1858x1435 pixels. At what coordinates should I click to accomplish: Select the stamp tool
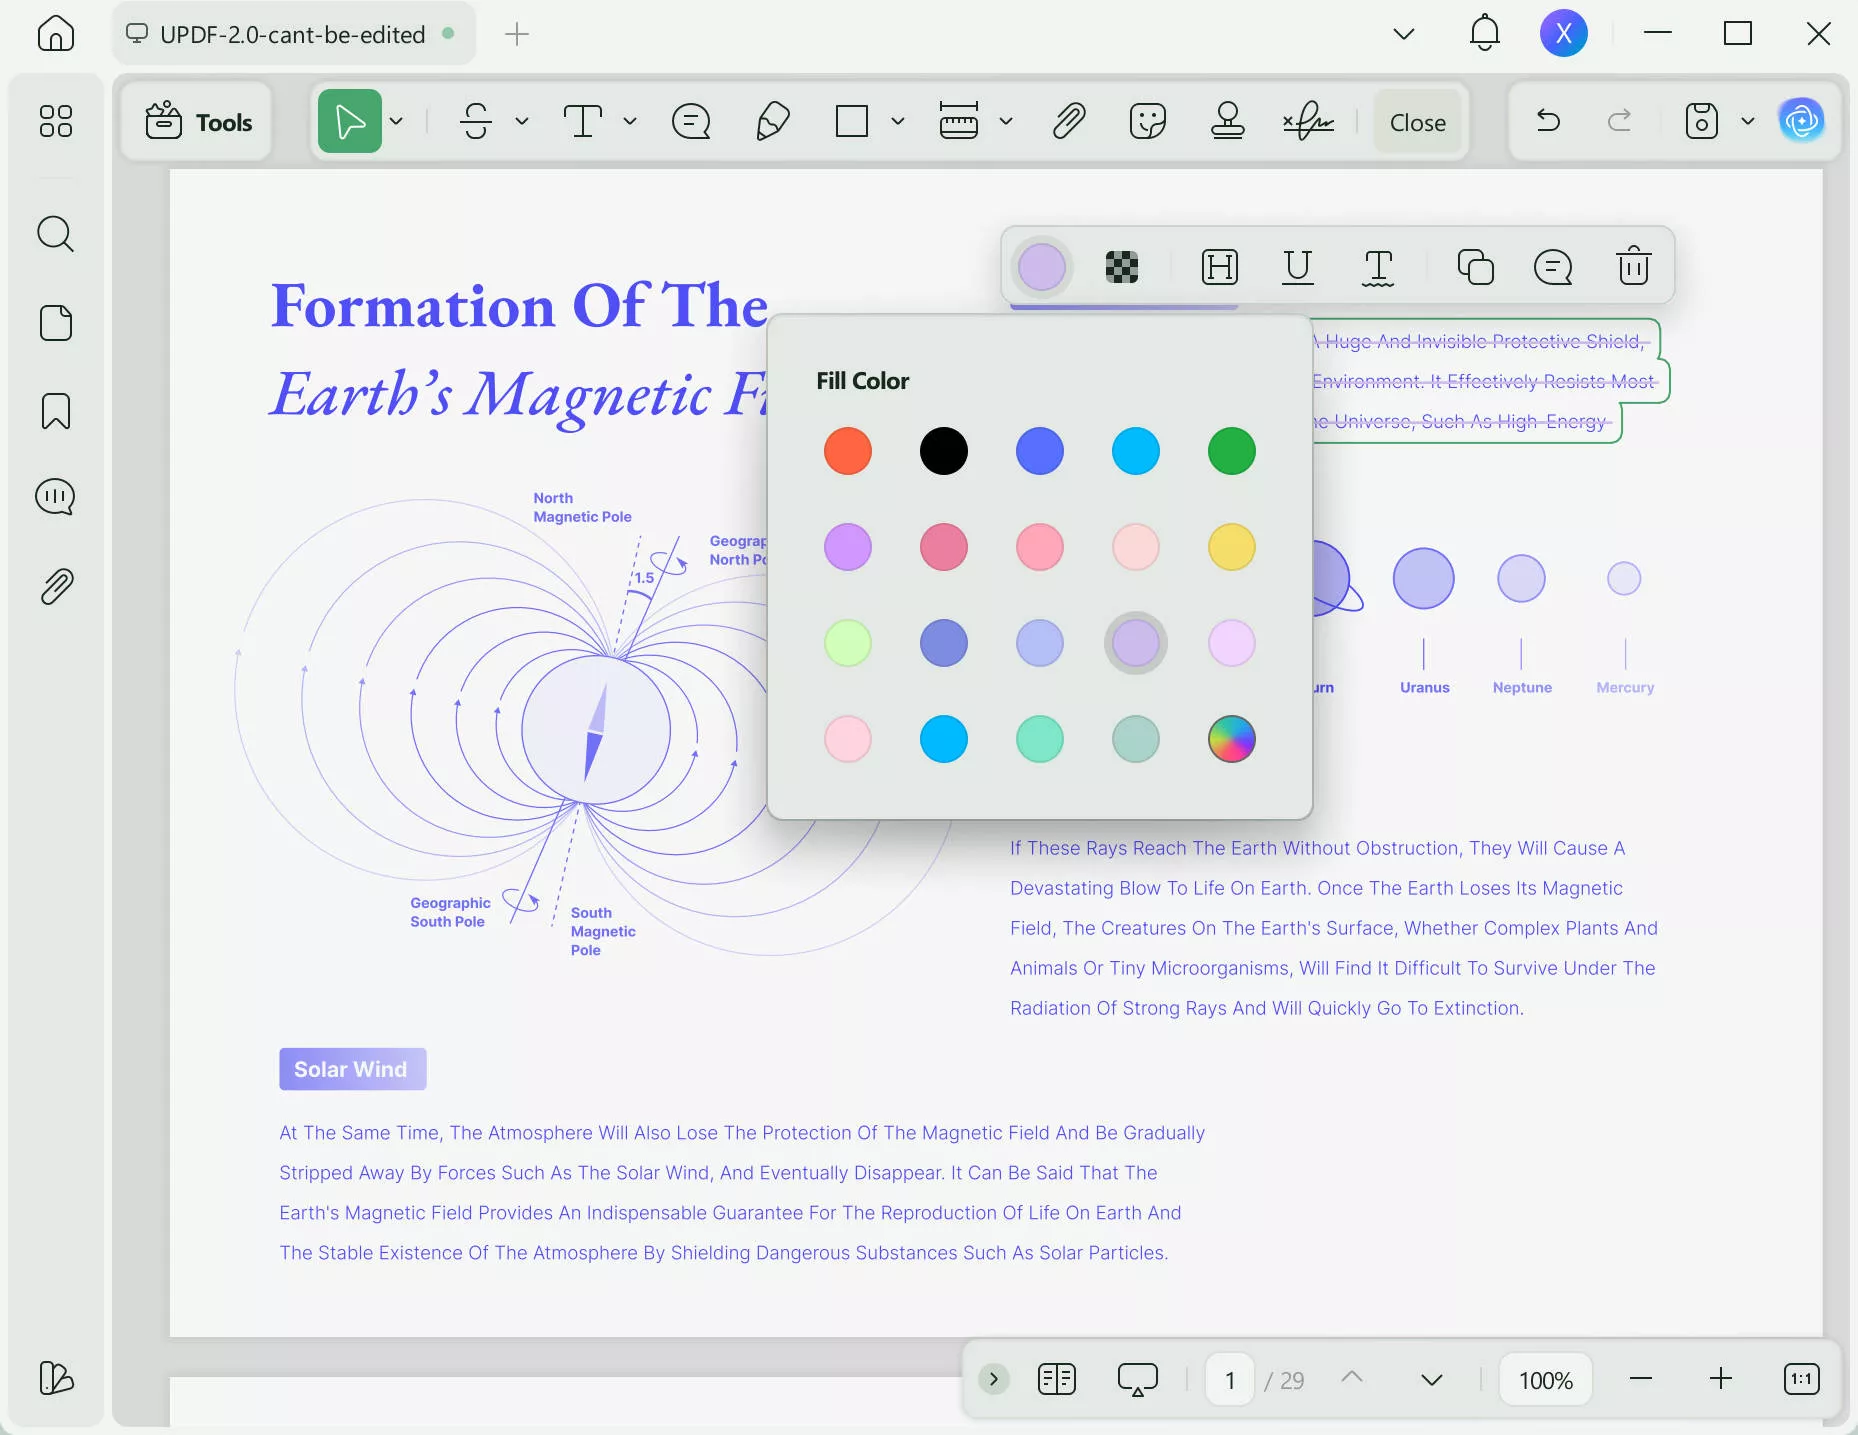tap(1227, 122)
